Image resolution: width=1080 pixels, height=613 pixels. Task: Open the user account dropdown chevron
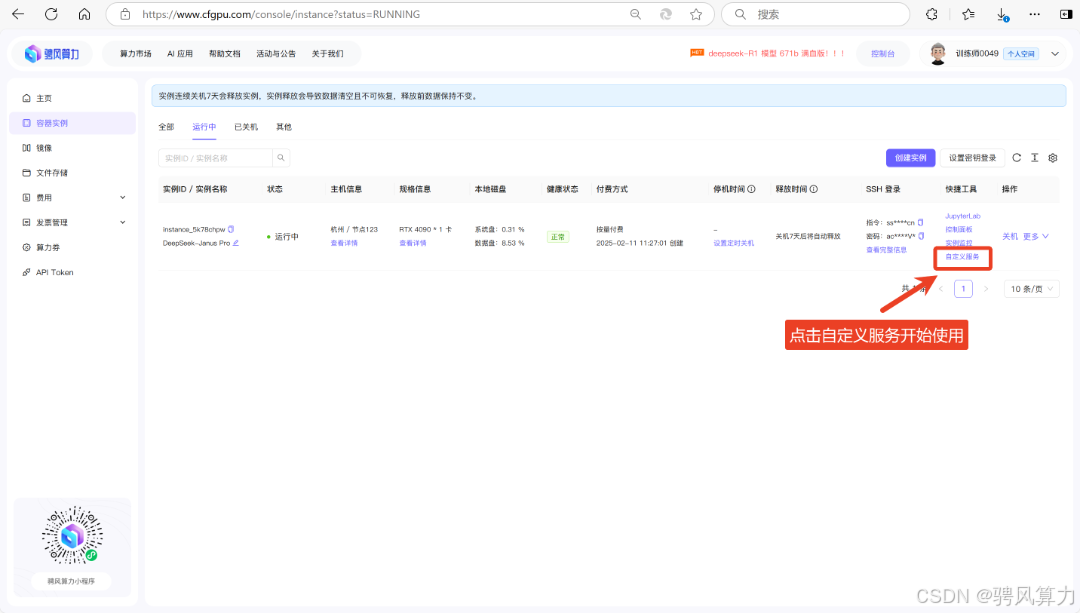(1055, 54)
